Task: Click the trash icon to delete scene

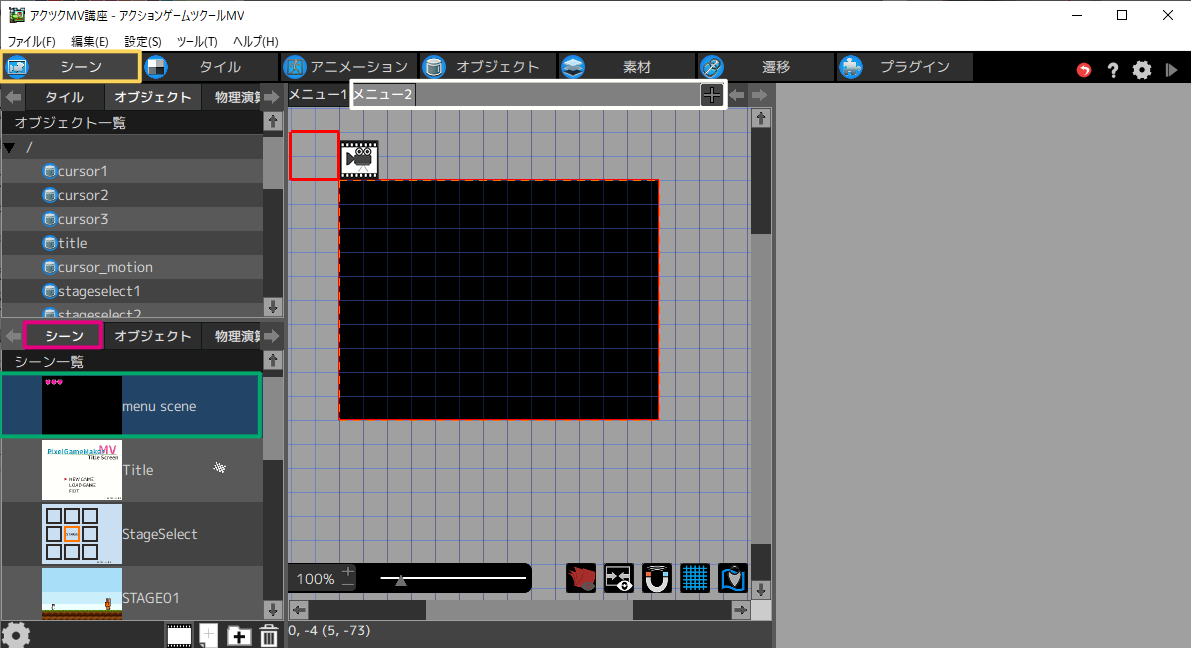Action: [269, 635]
